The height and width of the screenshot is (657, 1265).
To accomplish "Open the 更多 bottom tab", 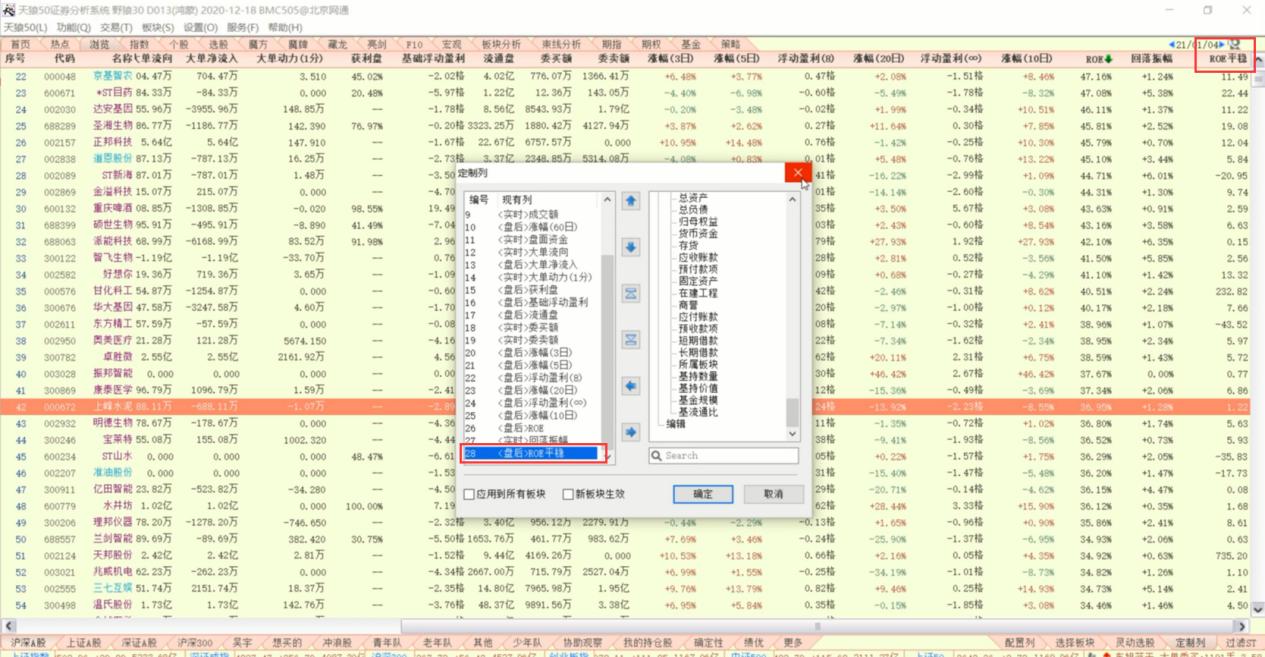I will click(792, 642).
